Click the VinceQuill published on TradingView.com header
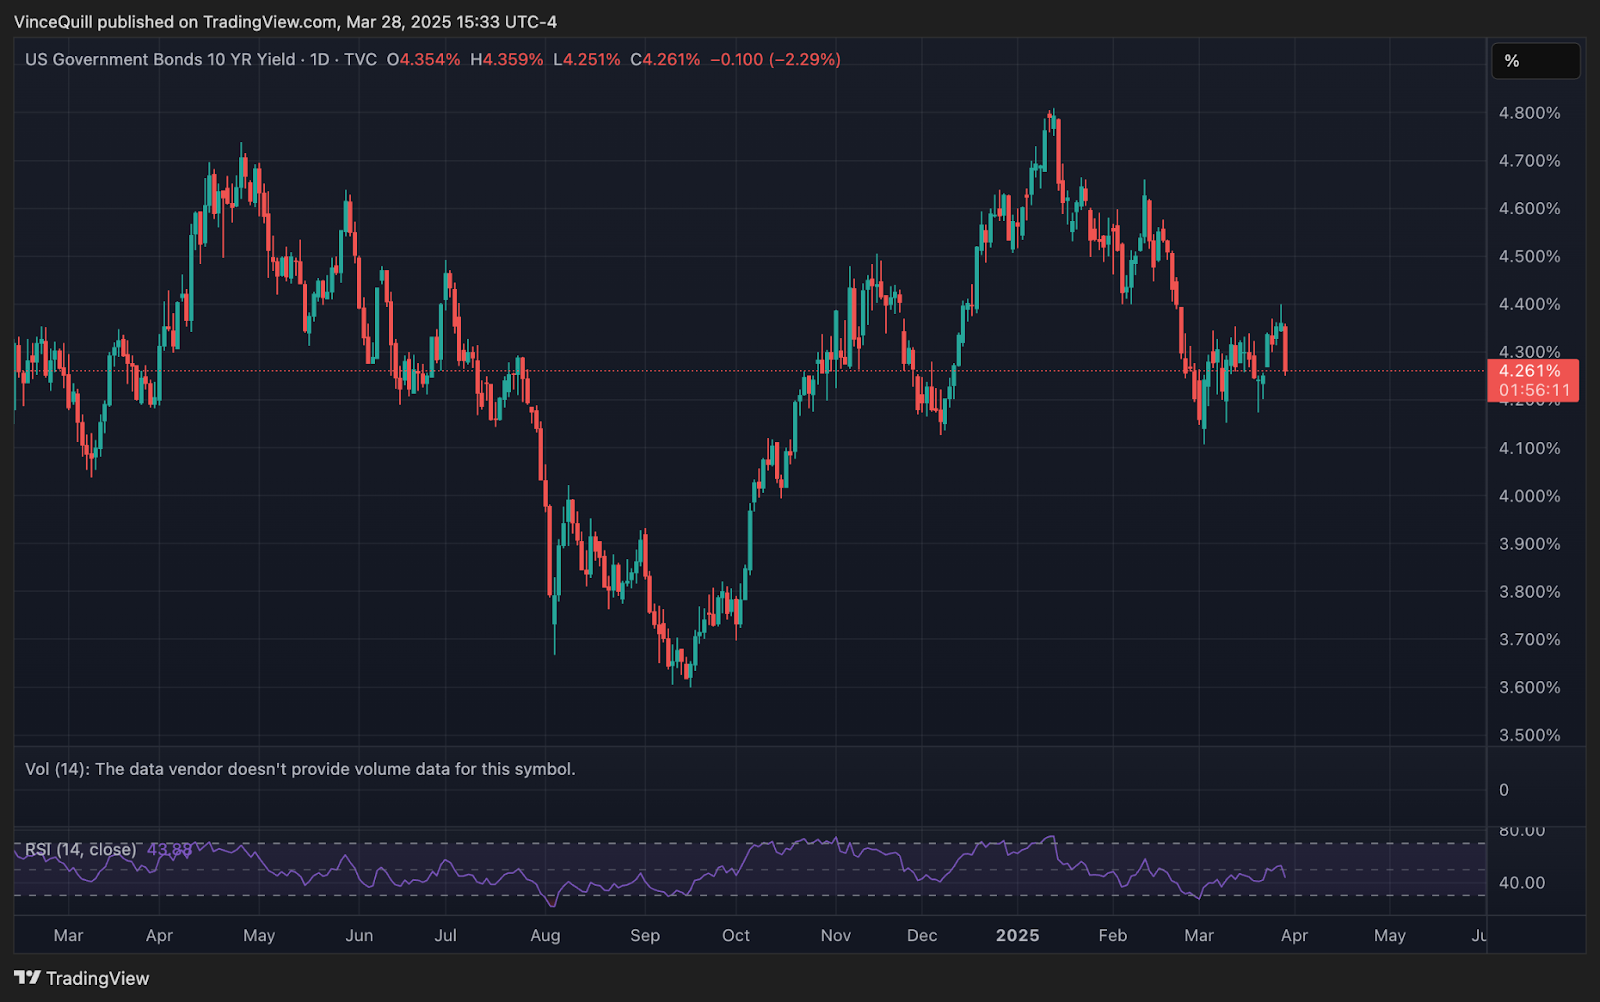 point(285,22)
